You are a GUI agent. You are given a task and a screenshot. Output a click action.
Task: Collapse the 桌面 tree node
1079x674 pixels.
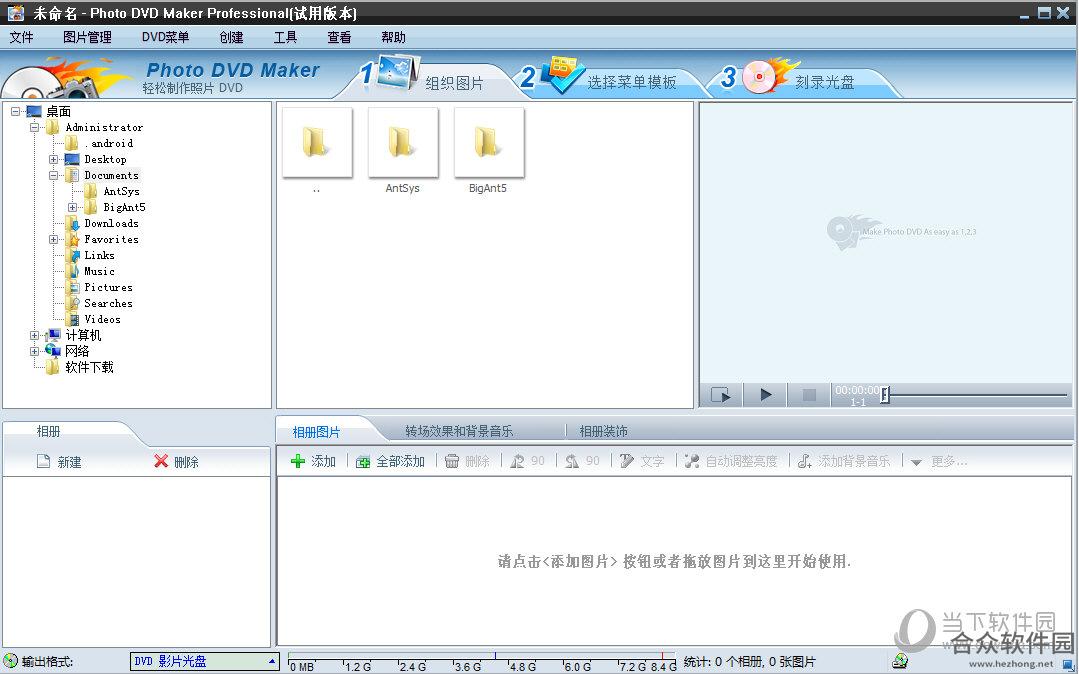point(15,112)
